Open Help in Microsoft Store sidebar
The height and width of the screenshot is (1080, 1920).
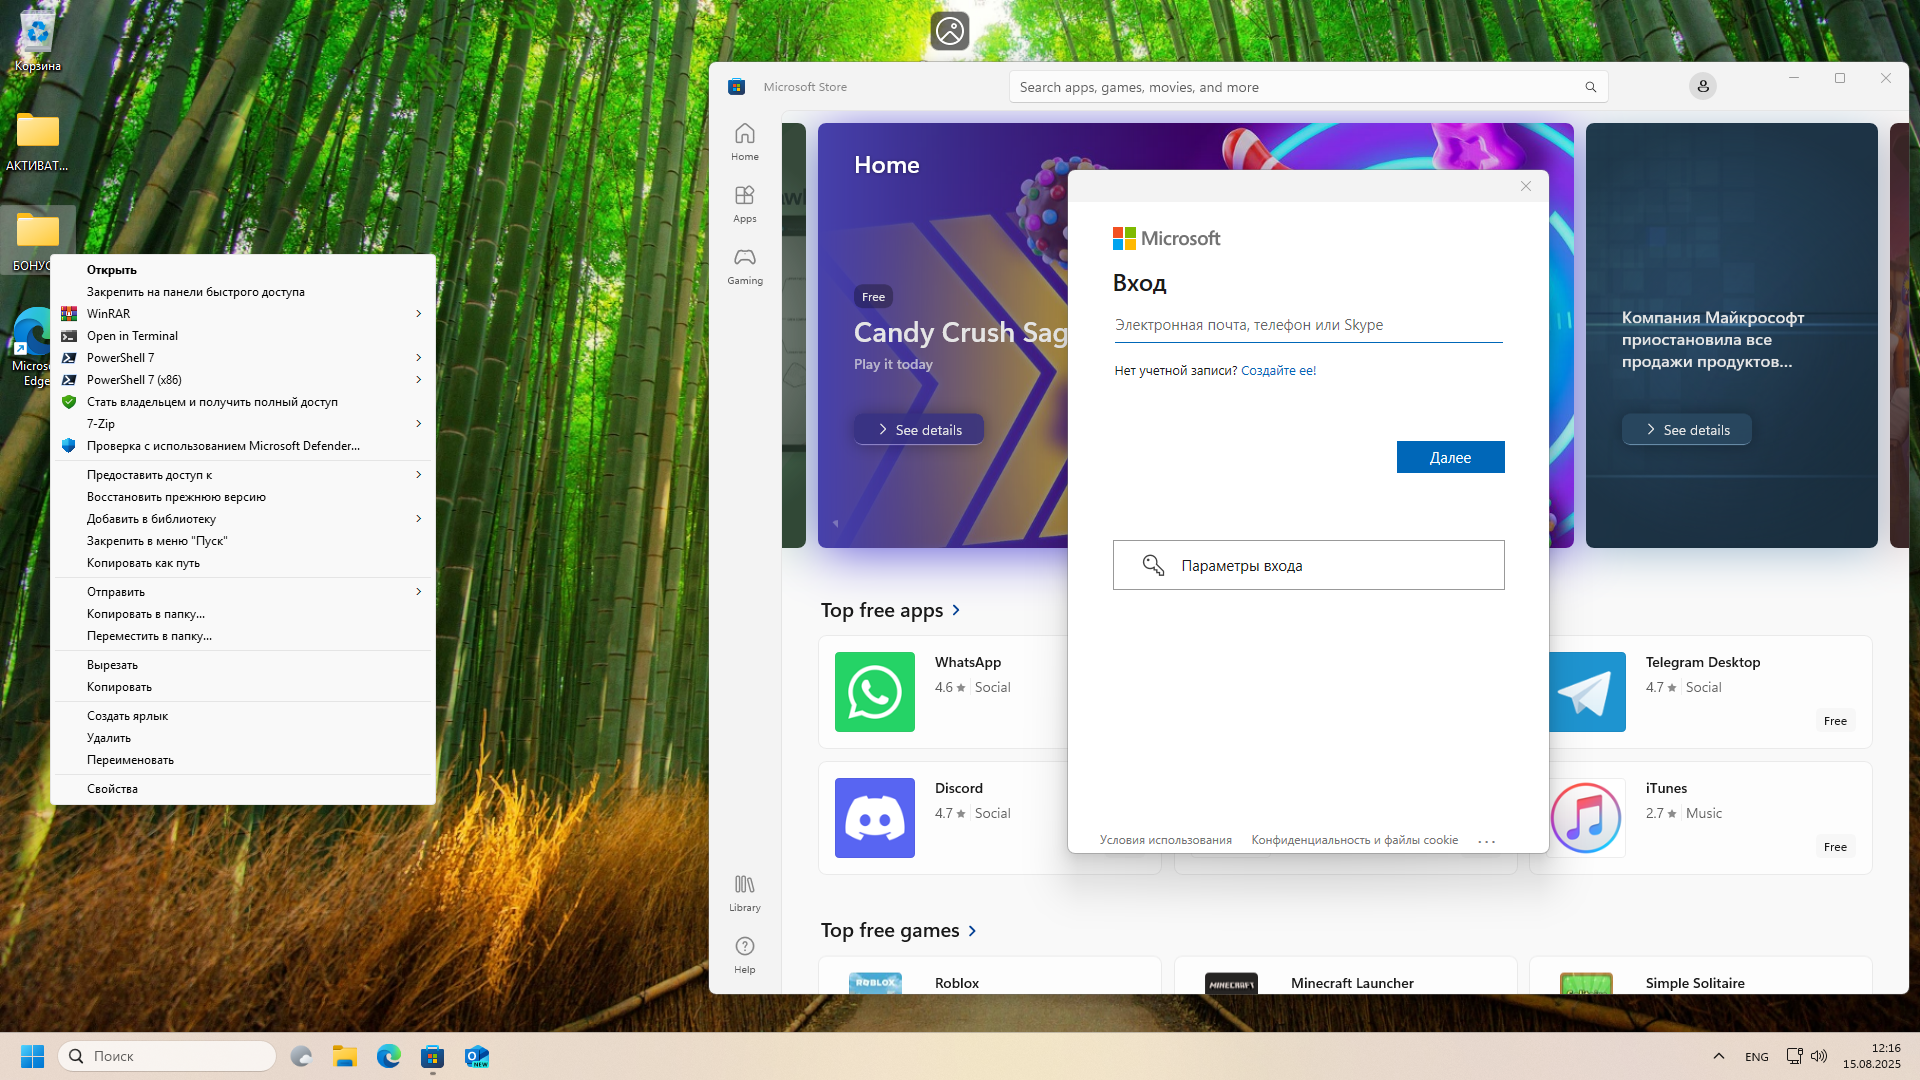[x=744, y=955]
